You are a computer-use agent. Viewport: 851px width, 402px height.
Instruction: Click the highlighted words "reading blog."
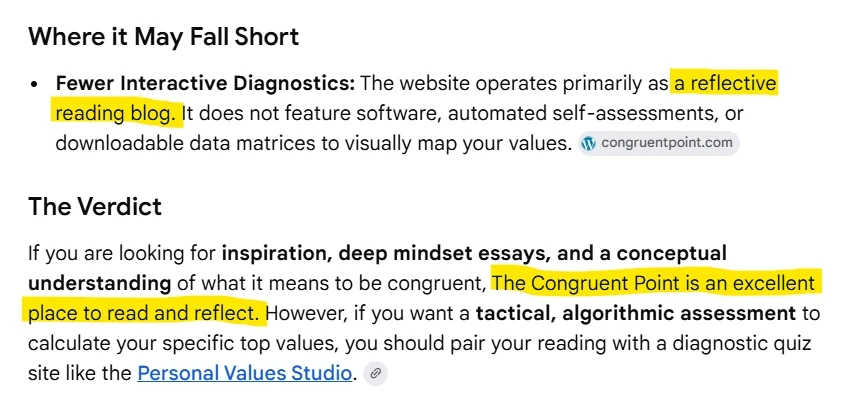tap(117, 113)
